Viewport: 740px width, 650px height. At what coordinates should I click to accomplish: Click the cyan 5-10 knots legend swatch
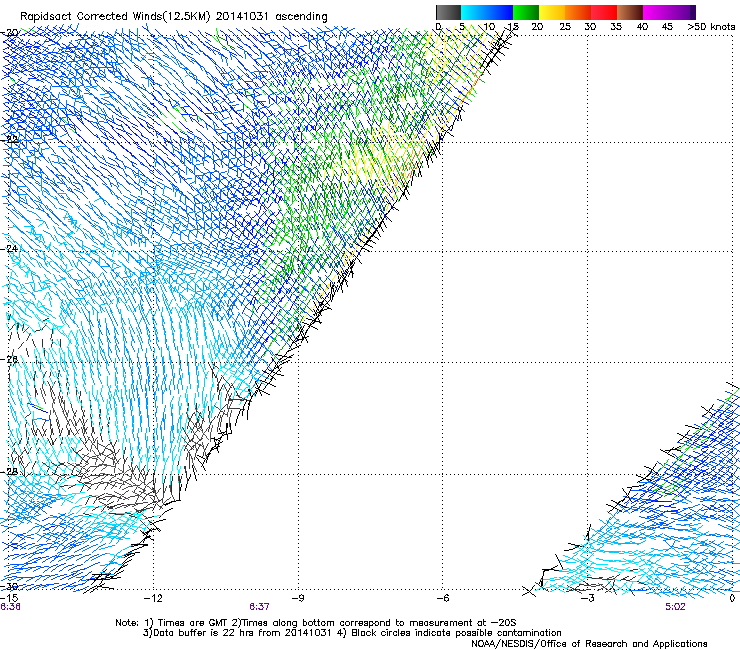pyautogui.click(x=474, y=12)
